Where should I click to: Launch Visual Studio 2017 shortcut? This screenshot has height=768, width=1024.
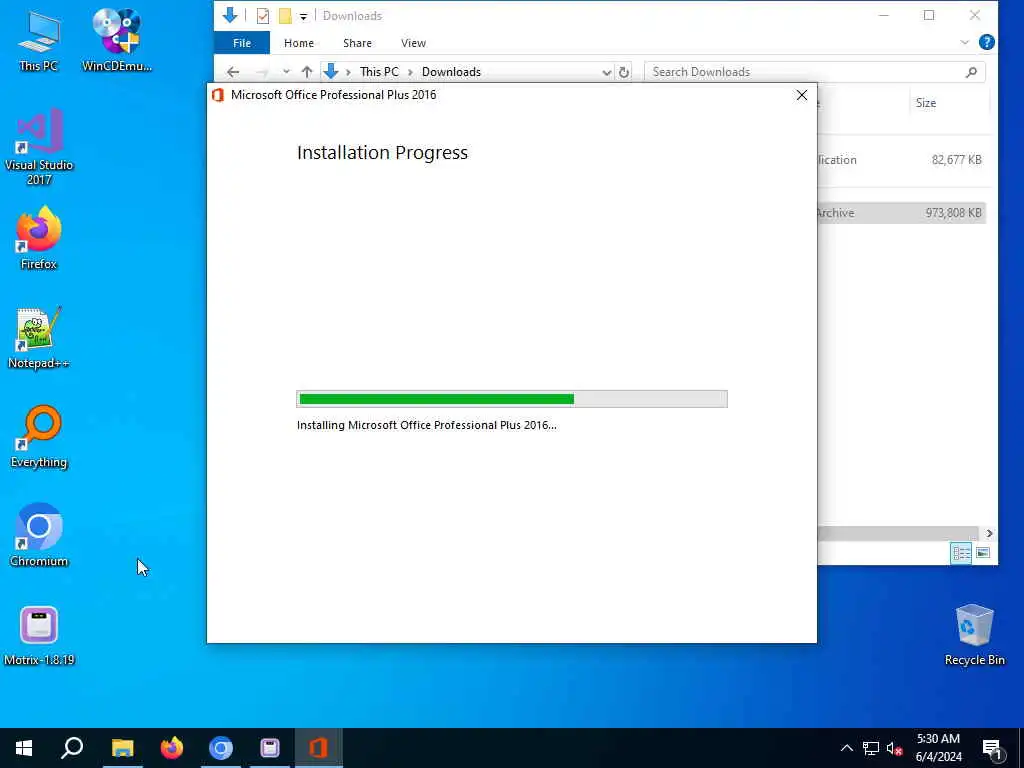coord(39,148)
